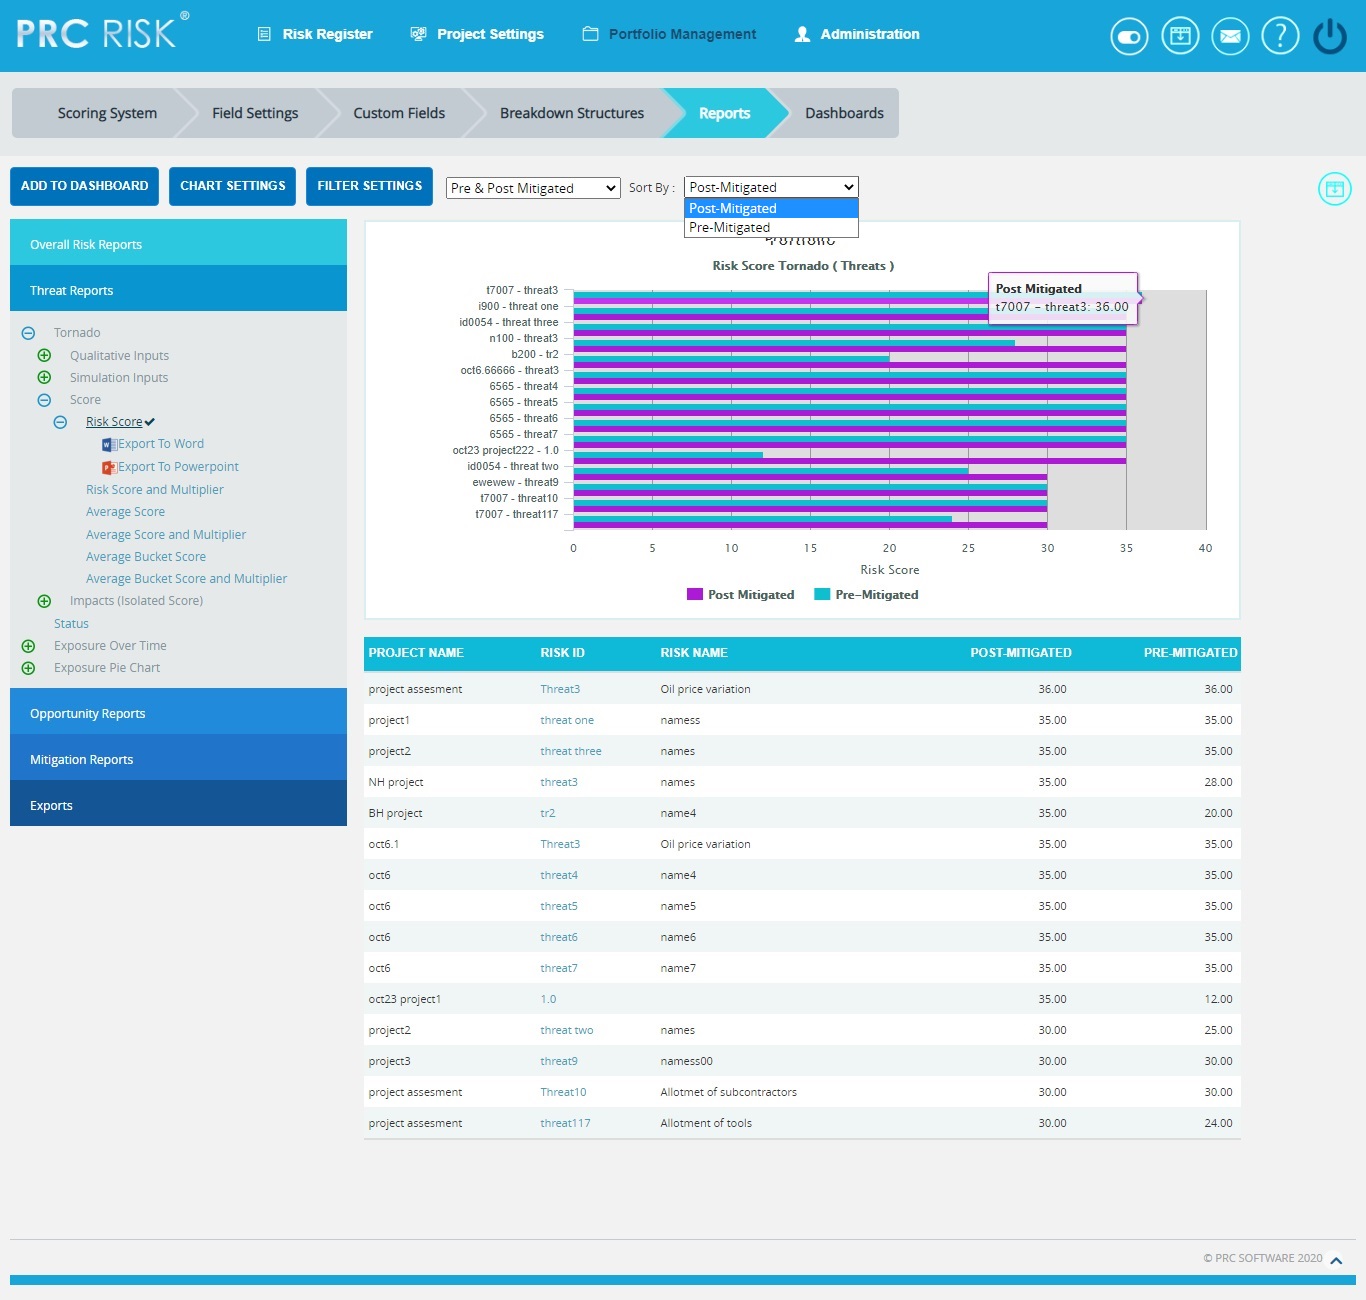Flip the switch toggle icon in top bar
The height and width of the screenshot is (1300, 1366).
1128,35
